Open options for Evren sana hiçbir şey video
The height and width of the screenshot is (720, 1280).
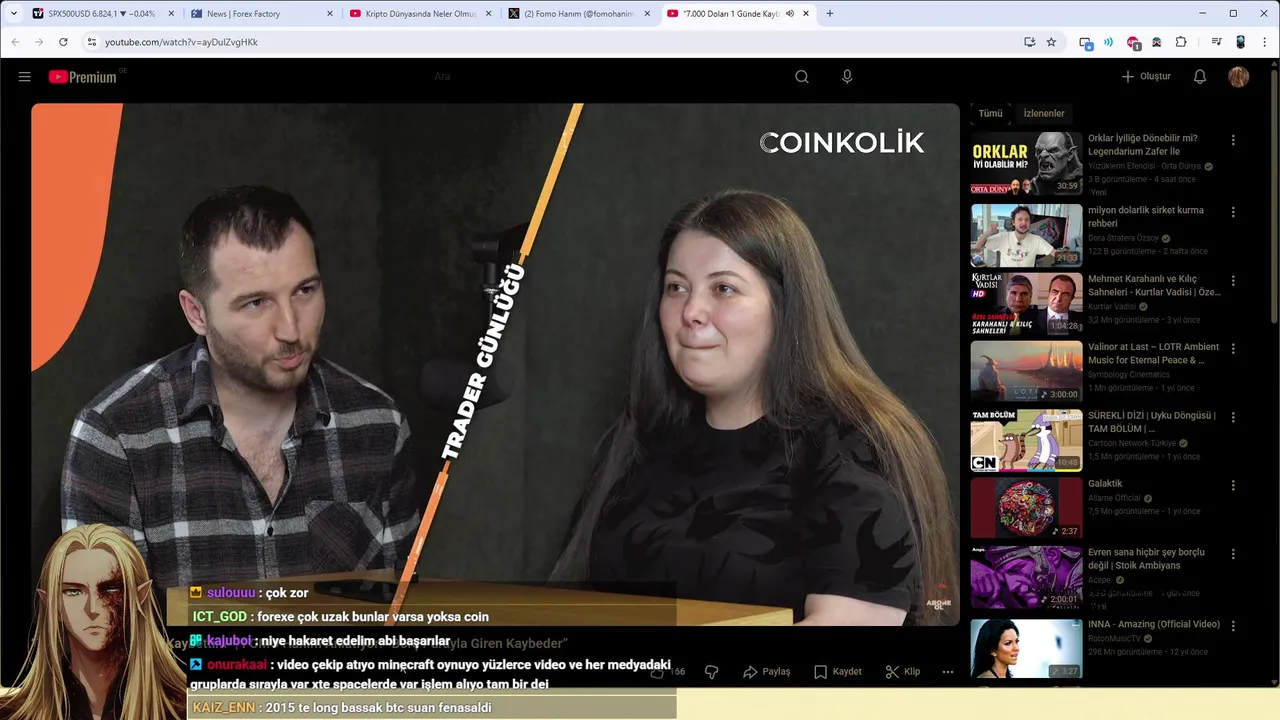pos(1233,553)
